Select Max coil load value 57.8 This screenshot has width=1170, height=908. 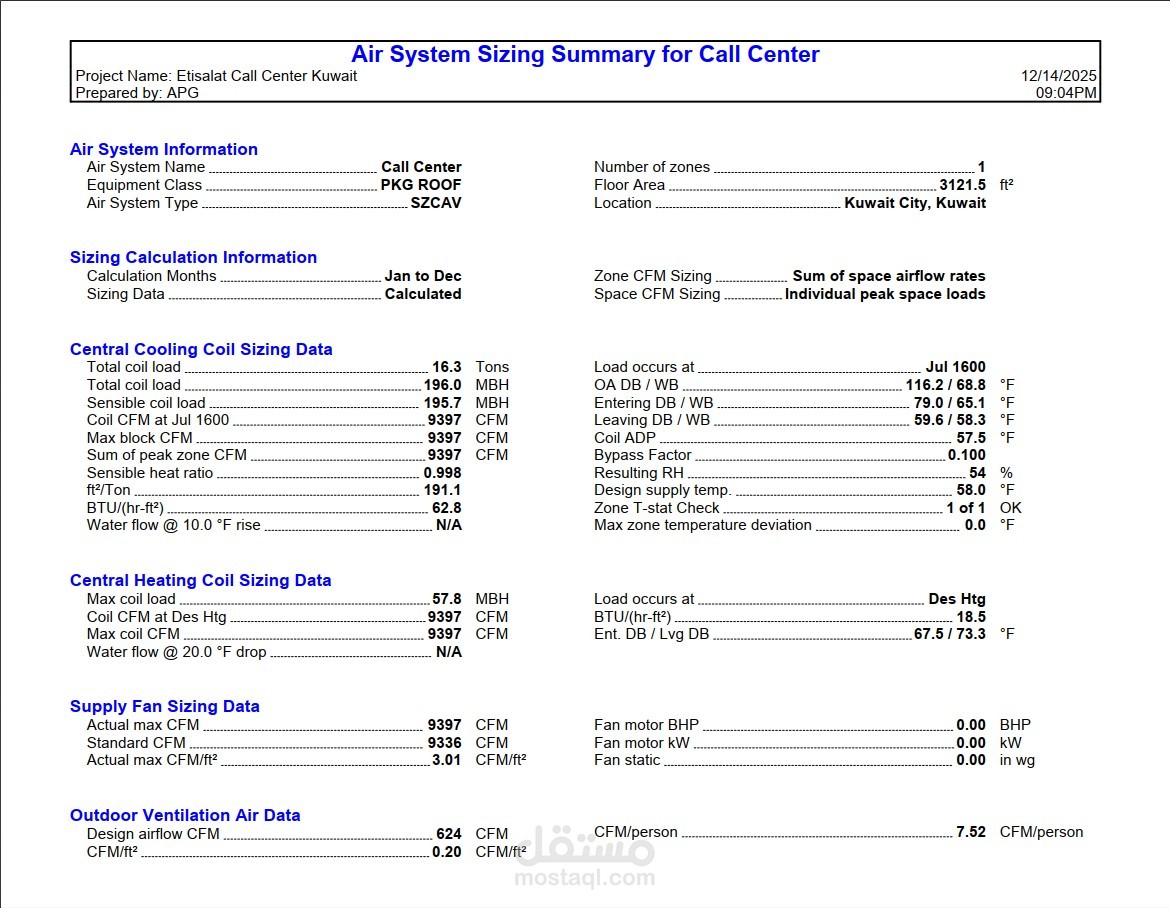tap(447, 599)
